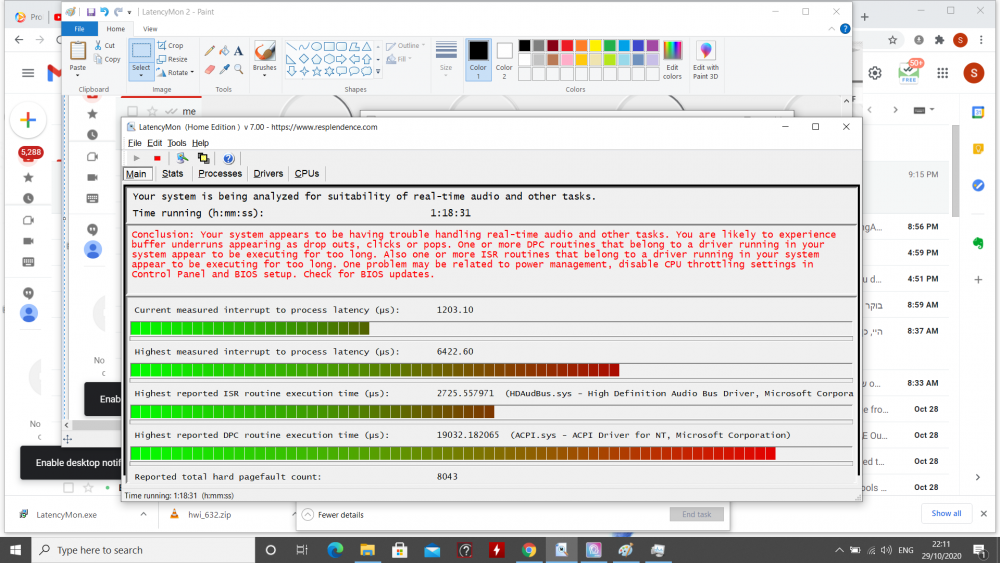
Task: Open the LatencyMon Tools menu
Action: pyautogui.click(x=177, y=143)
